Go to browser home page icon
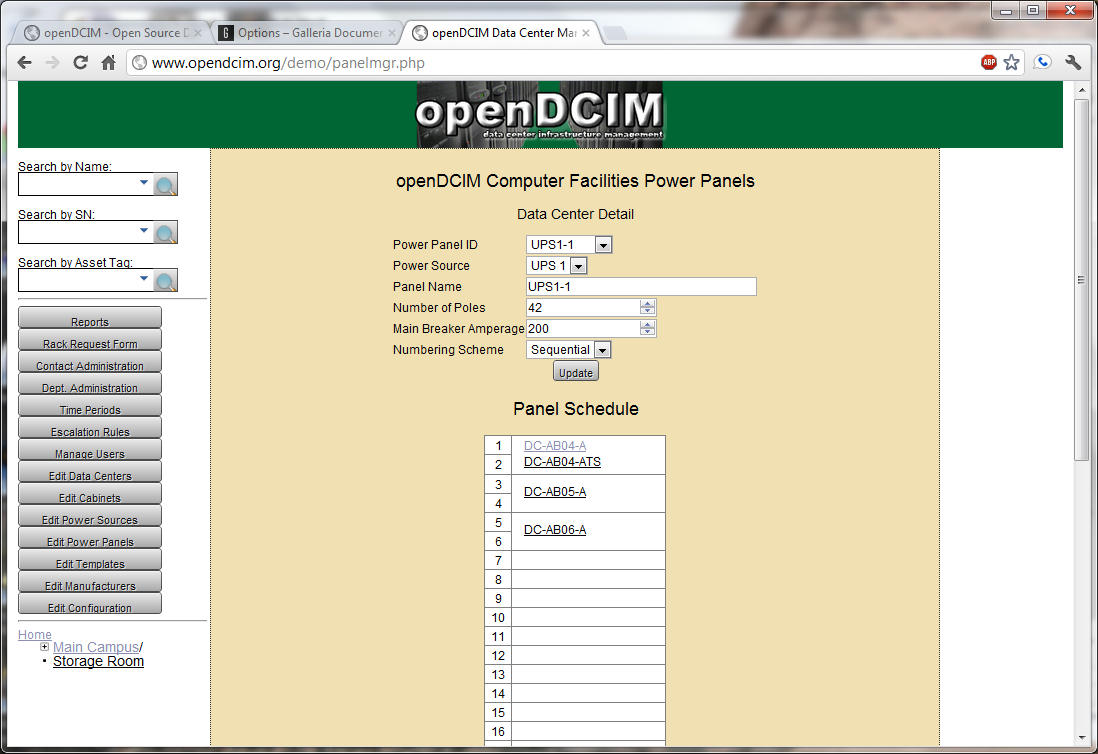The image size is (1098, 754). [109, 63]
